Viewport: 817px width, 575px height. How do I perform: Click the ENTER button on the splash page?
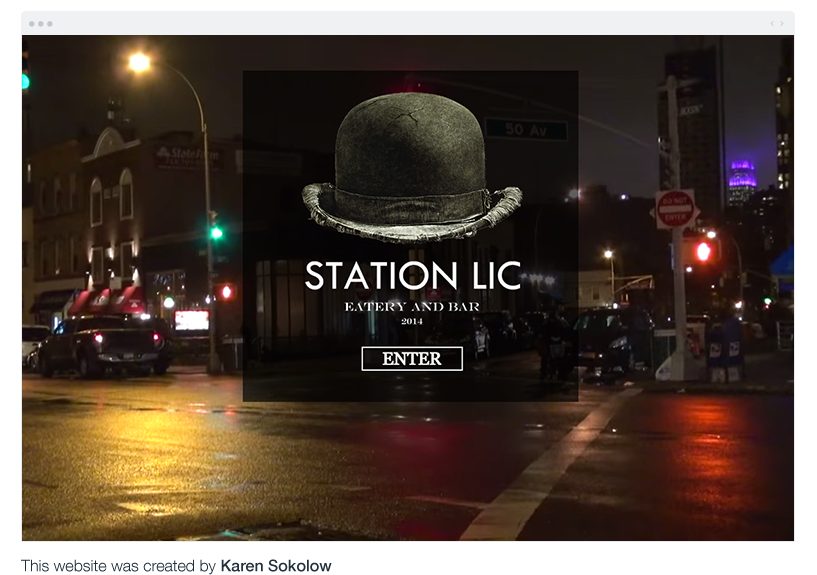tap(412, 359)
